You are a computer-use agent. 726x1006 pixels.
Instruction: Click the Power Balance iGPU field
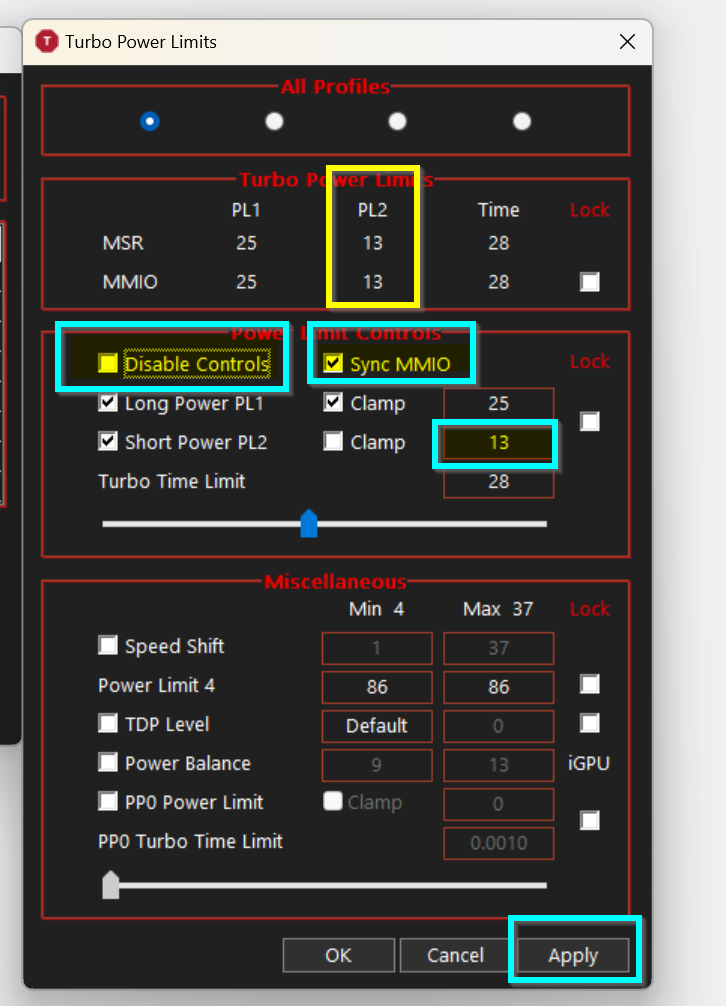498,765
